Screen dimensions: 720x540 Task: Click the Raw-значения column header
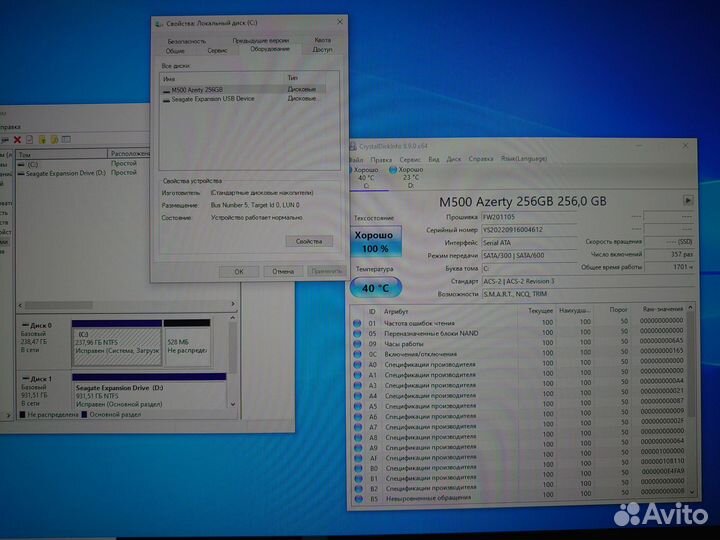[662, 309]
